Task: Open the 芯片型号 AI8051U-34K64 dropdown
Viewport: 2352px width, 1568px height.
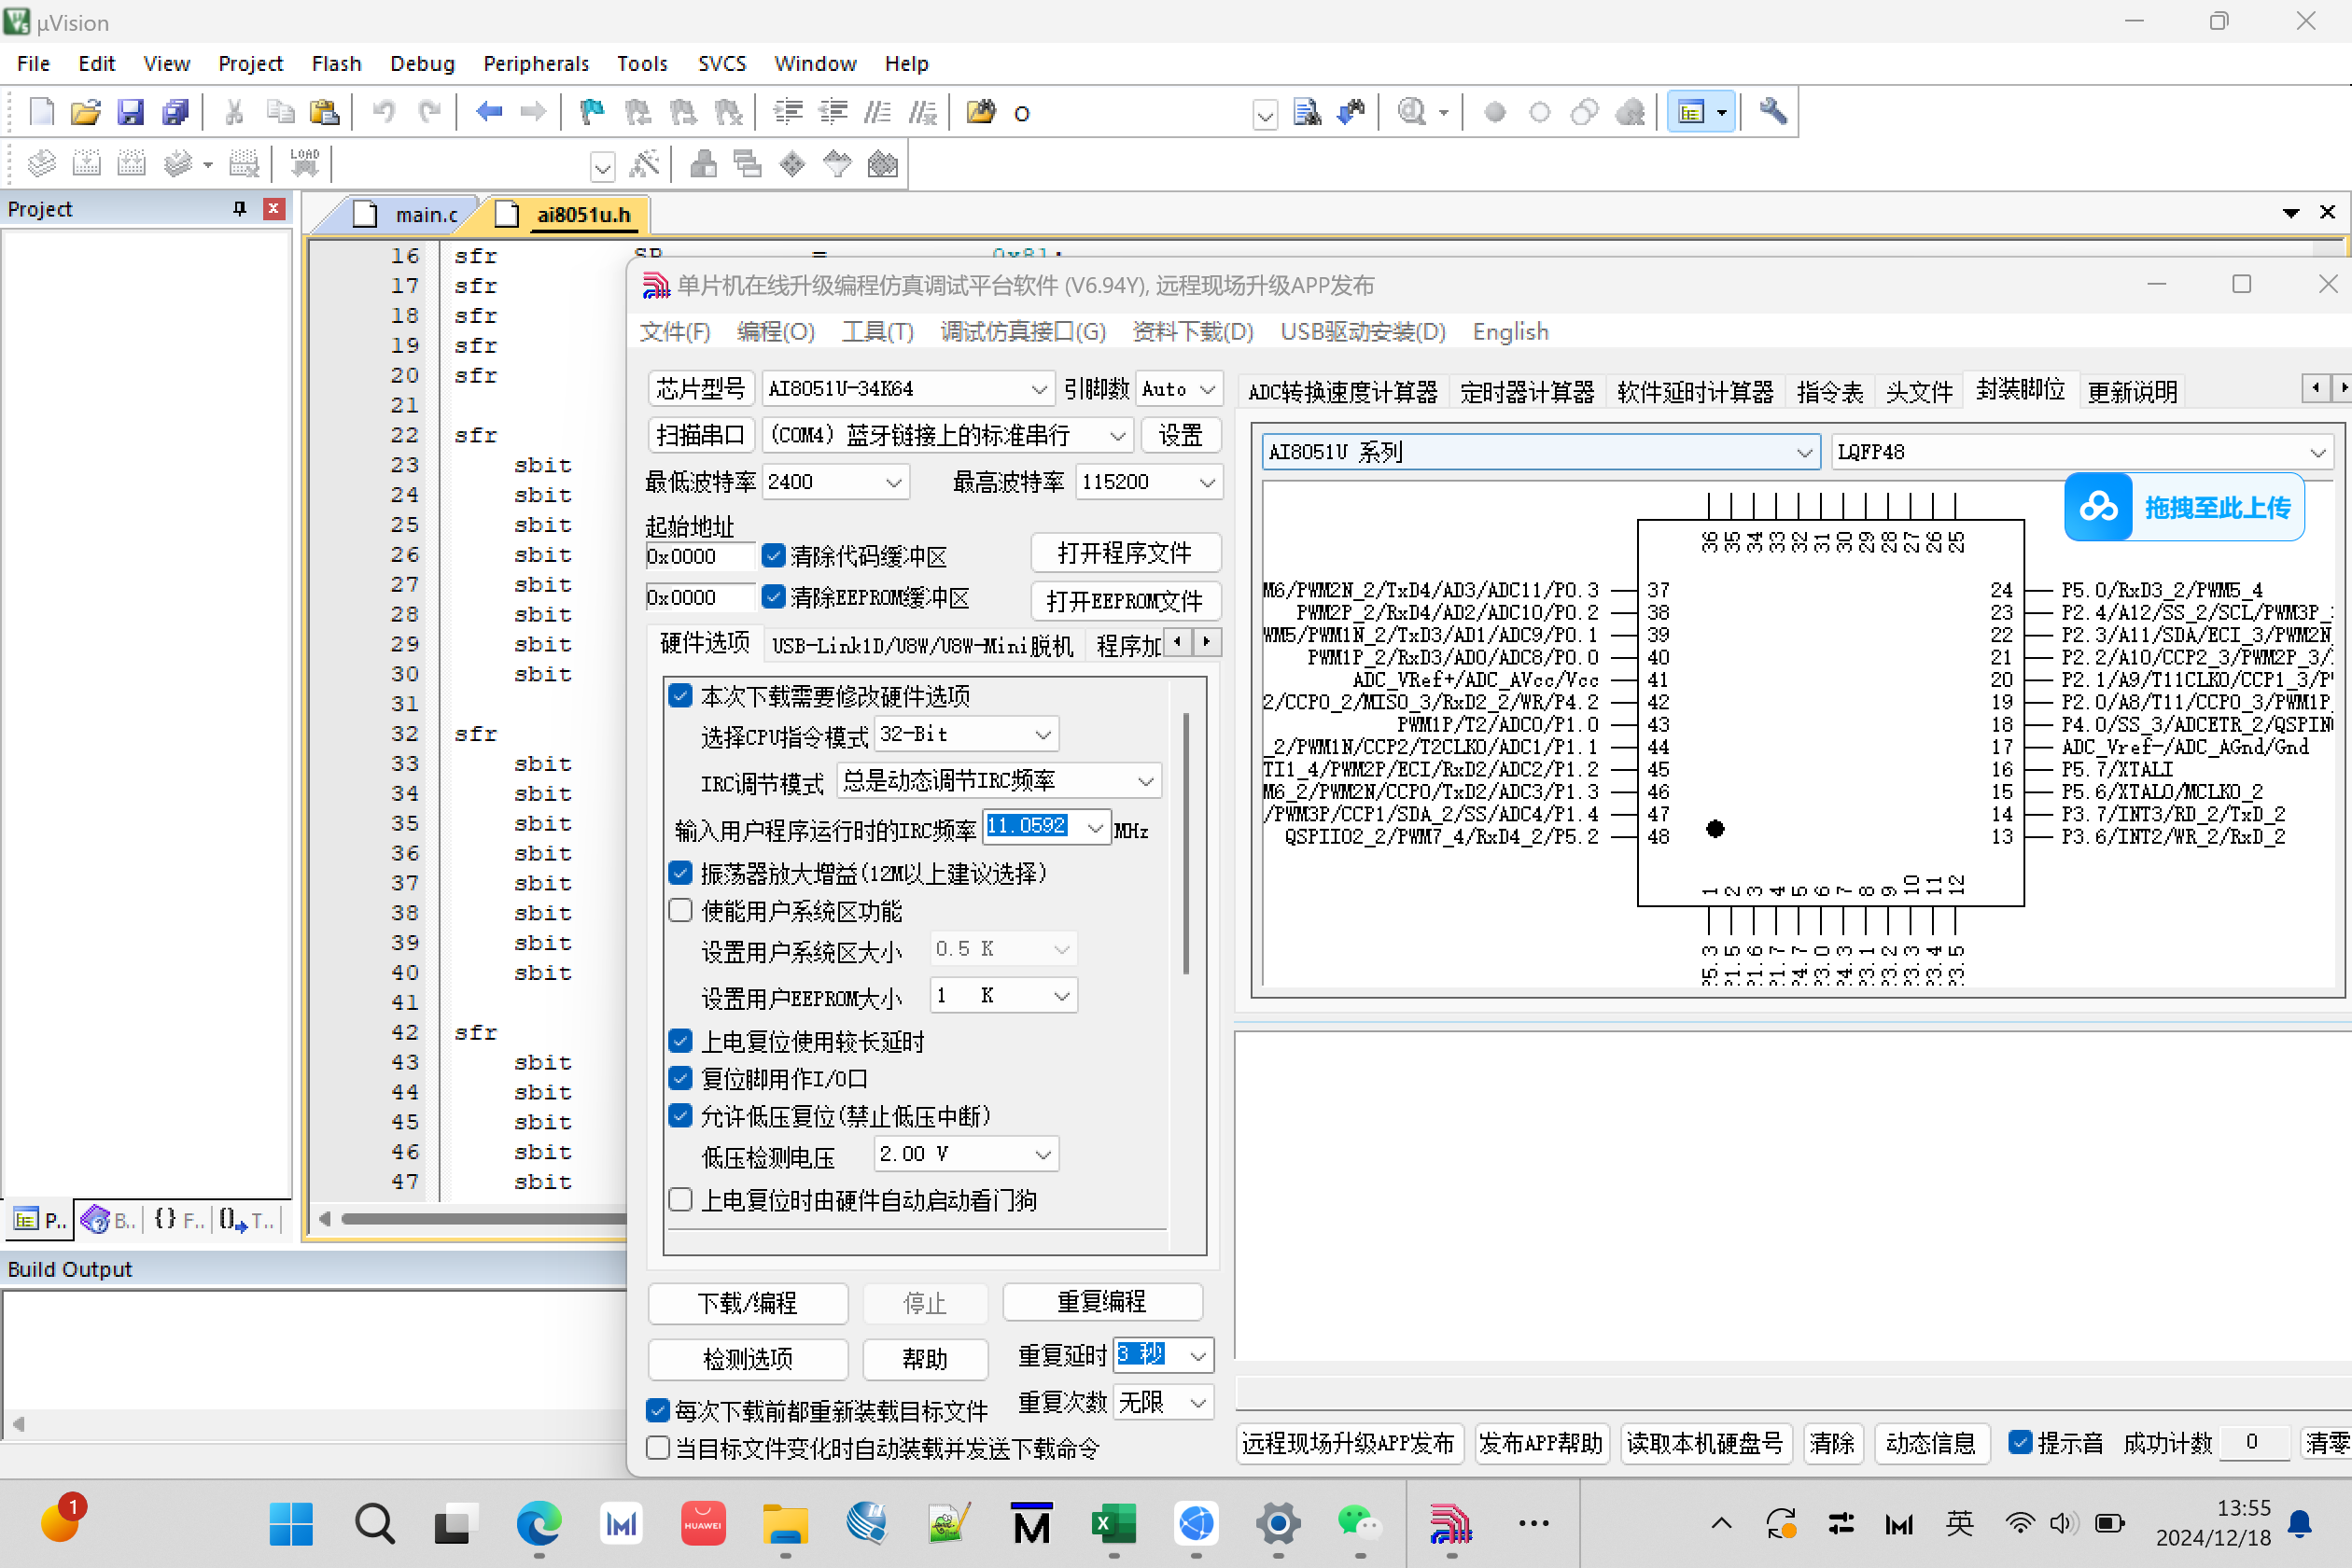Action: (x=907, y=388)
